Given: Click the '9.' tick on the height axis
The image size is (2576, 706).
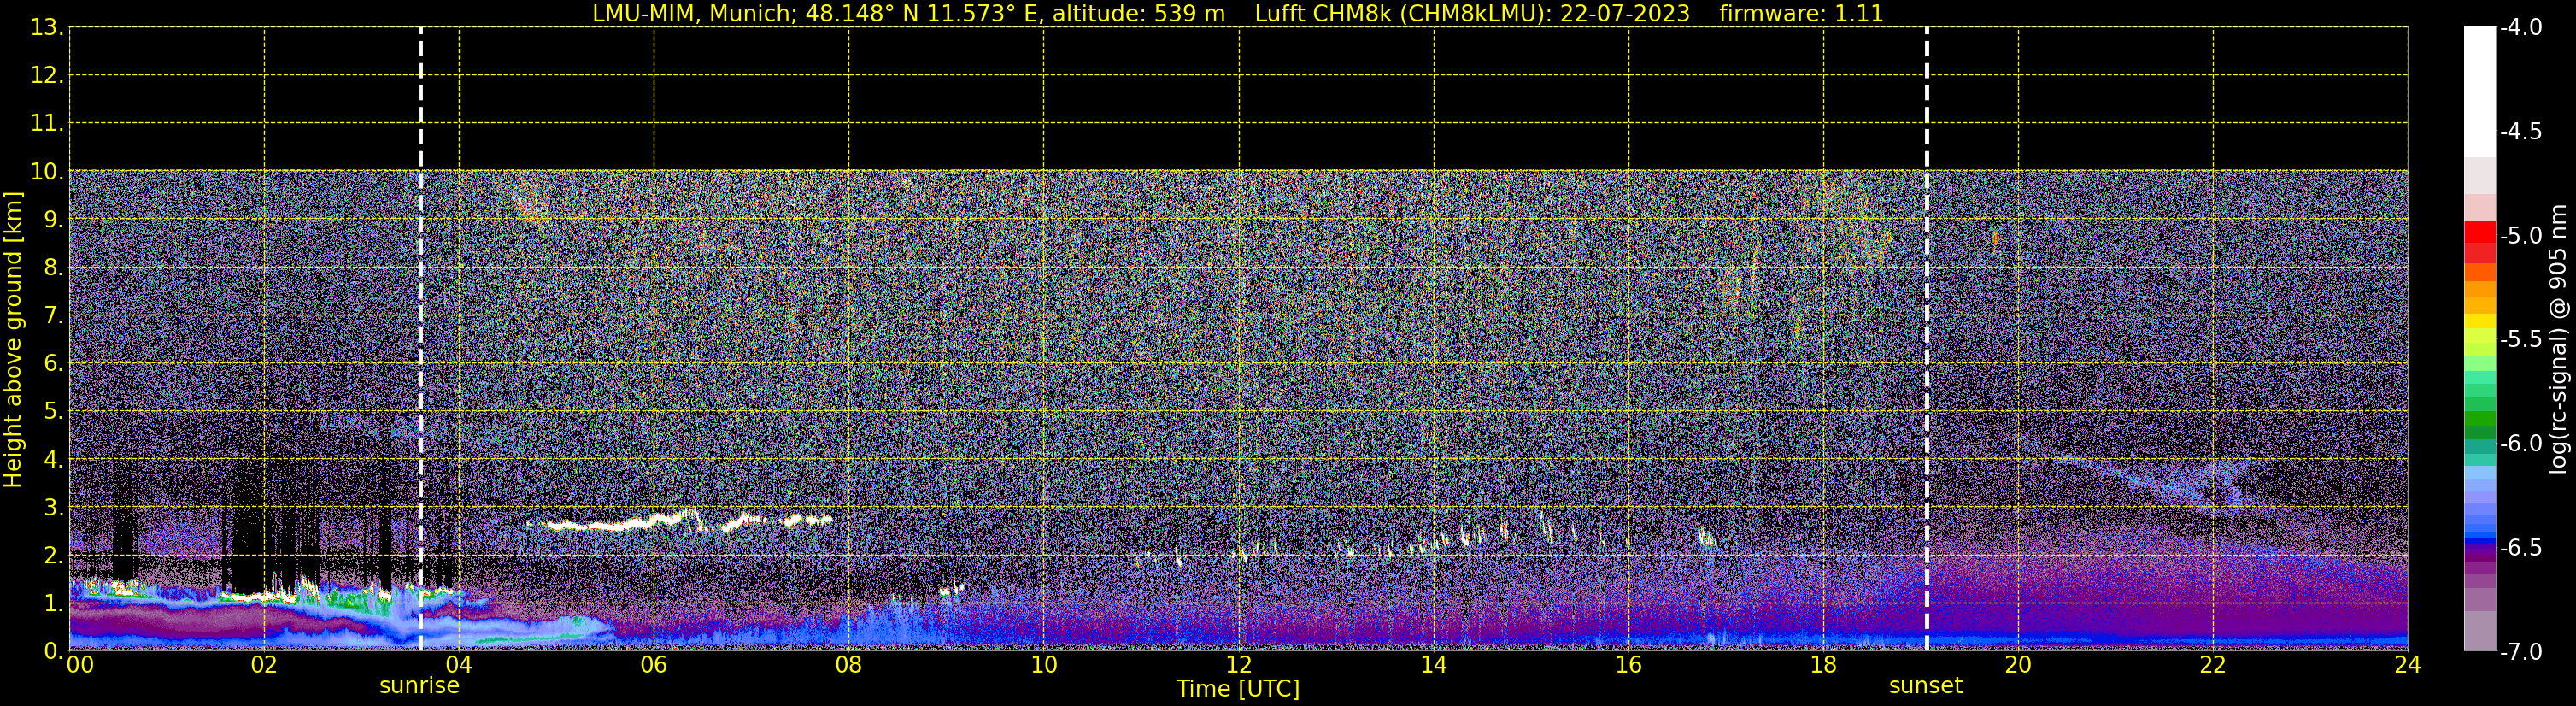Looking at the screenshot, I should pyautogui.click(x=54, y=220).
